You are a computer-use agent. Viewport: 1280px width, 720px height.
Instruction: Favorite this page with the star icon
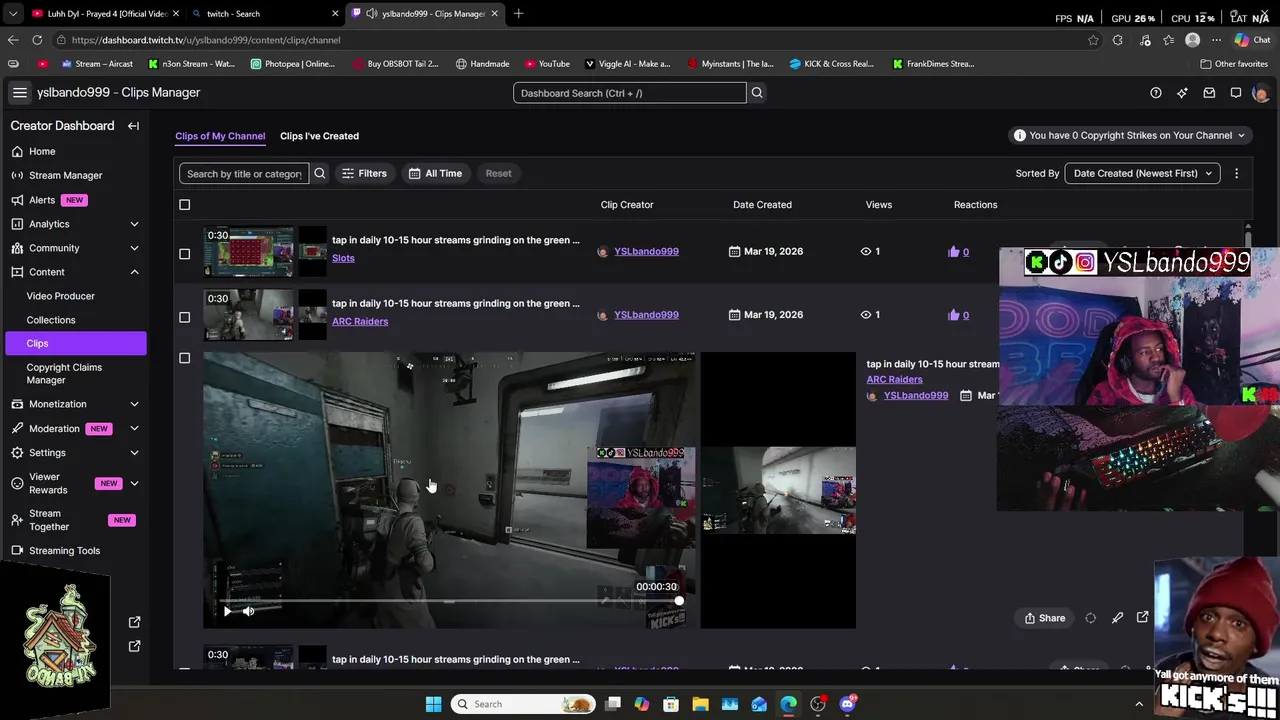point(1093,40)
